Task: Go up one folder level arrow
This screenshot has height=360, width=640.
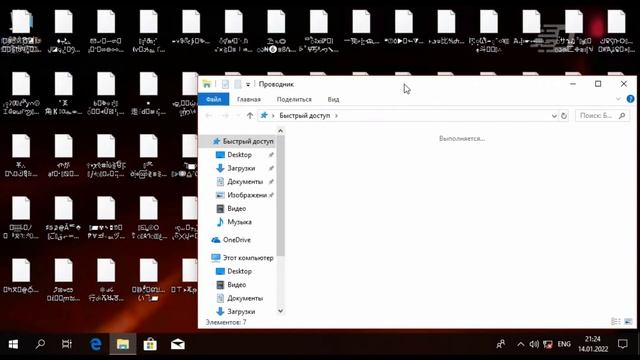Action: [x=250, y=116]
